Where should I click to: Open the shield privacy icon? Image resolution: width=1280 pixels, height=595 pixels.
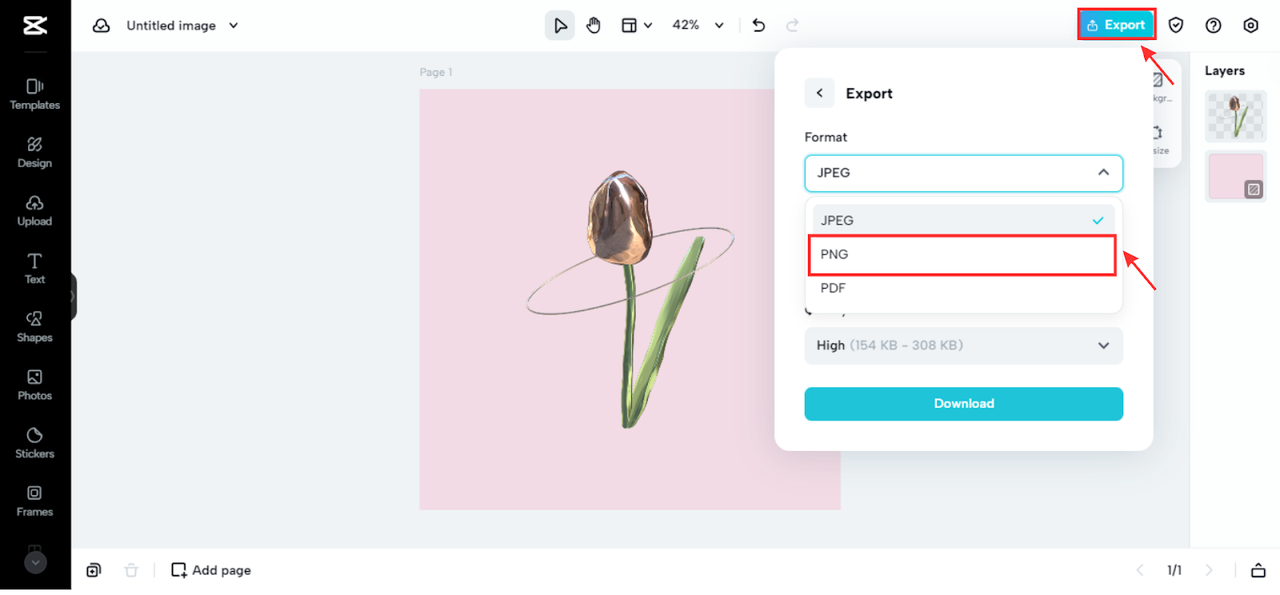1176,26
